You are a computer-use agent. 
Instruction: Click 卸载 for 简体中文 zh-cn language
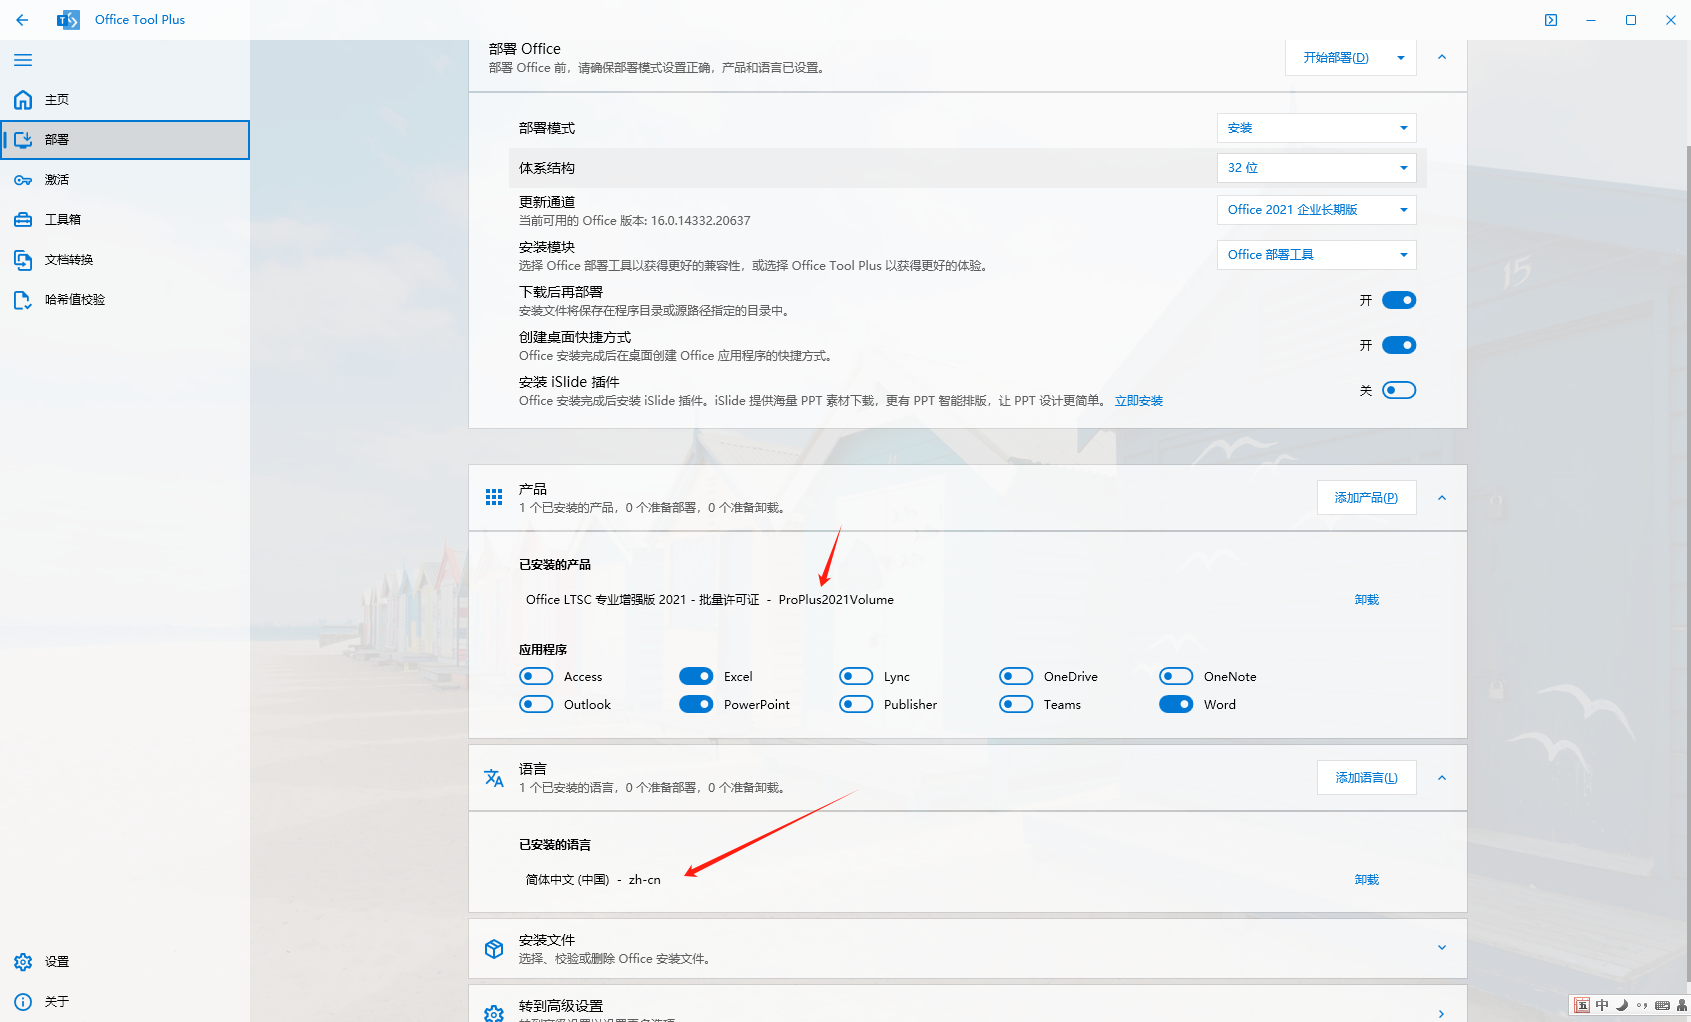(1367, 880)
